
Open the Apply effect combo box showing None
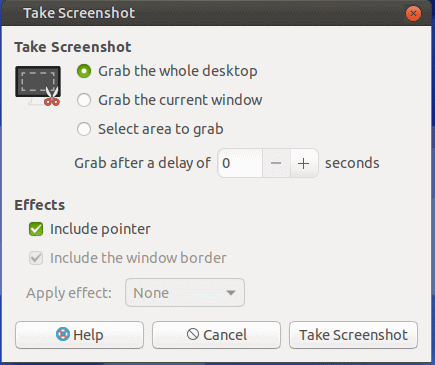tap(185, 293)
